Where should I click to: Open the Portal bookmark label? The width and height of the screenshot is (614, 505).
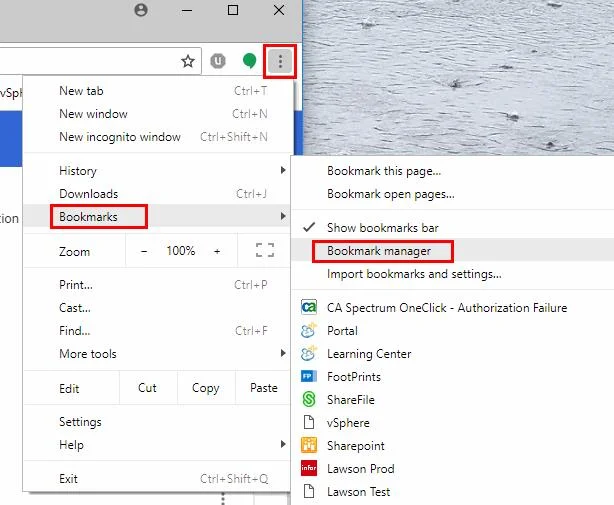coord(342,331)
